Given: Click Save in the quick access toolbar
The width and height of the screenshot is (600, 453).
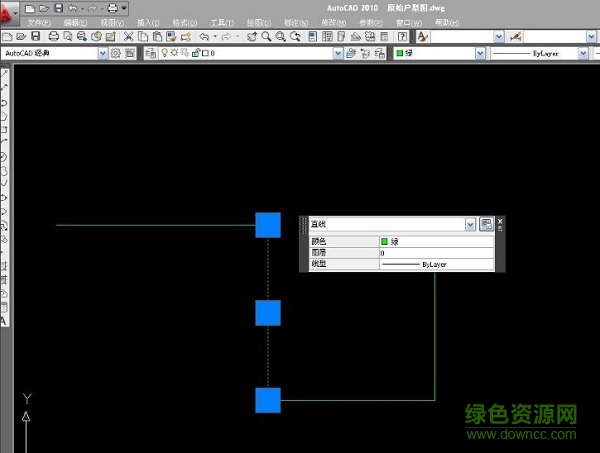Looking at the screenshot, I should pos(59,8).
